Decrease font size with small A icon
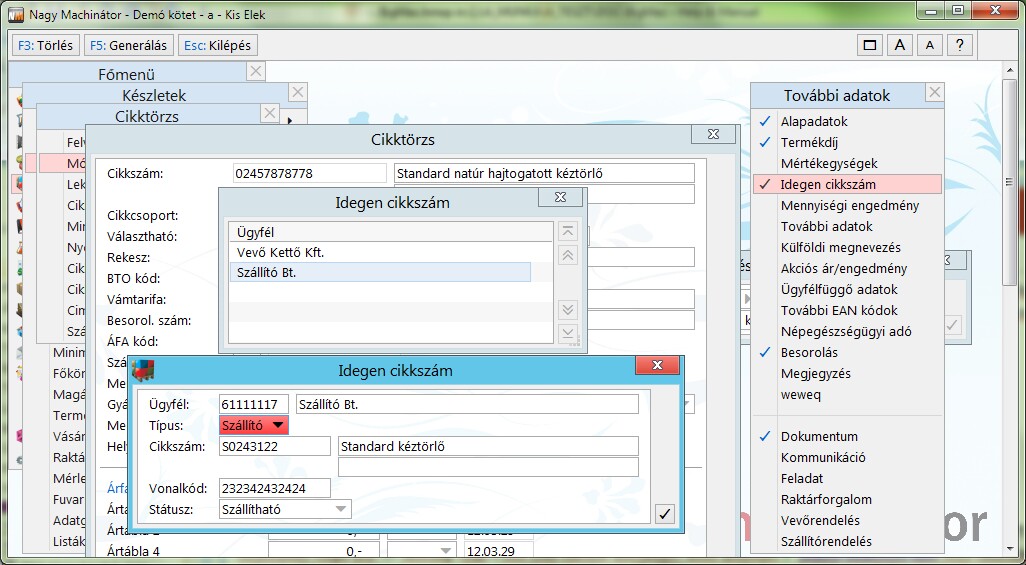Screen dimensions: 1026x565 point(930,45)
